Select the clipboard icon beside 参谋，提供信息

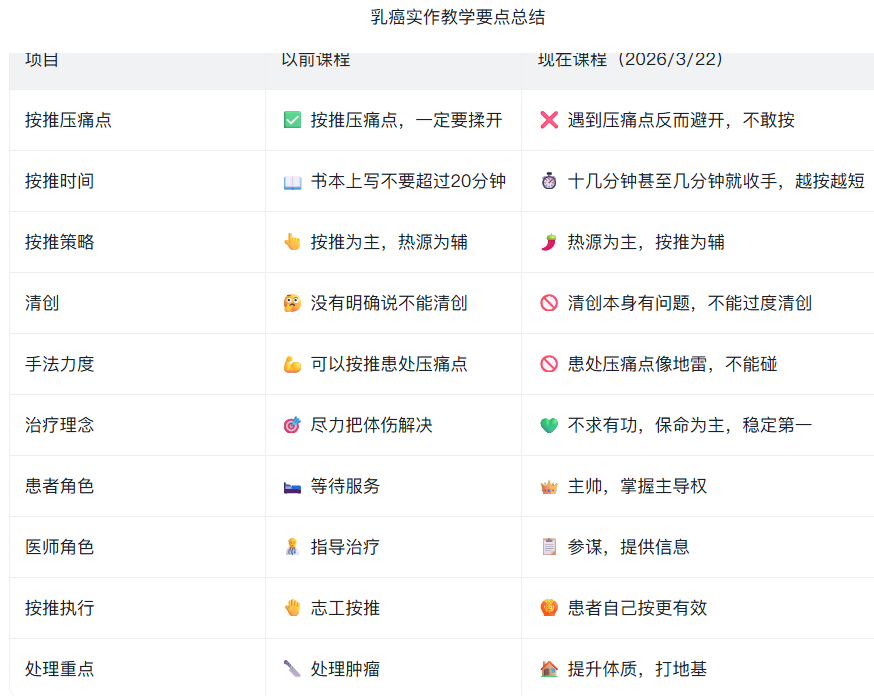click(x=549, y=547)
